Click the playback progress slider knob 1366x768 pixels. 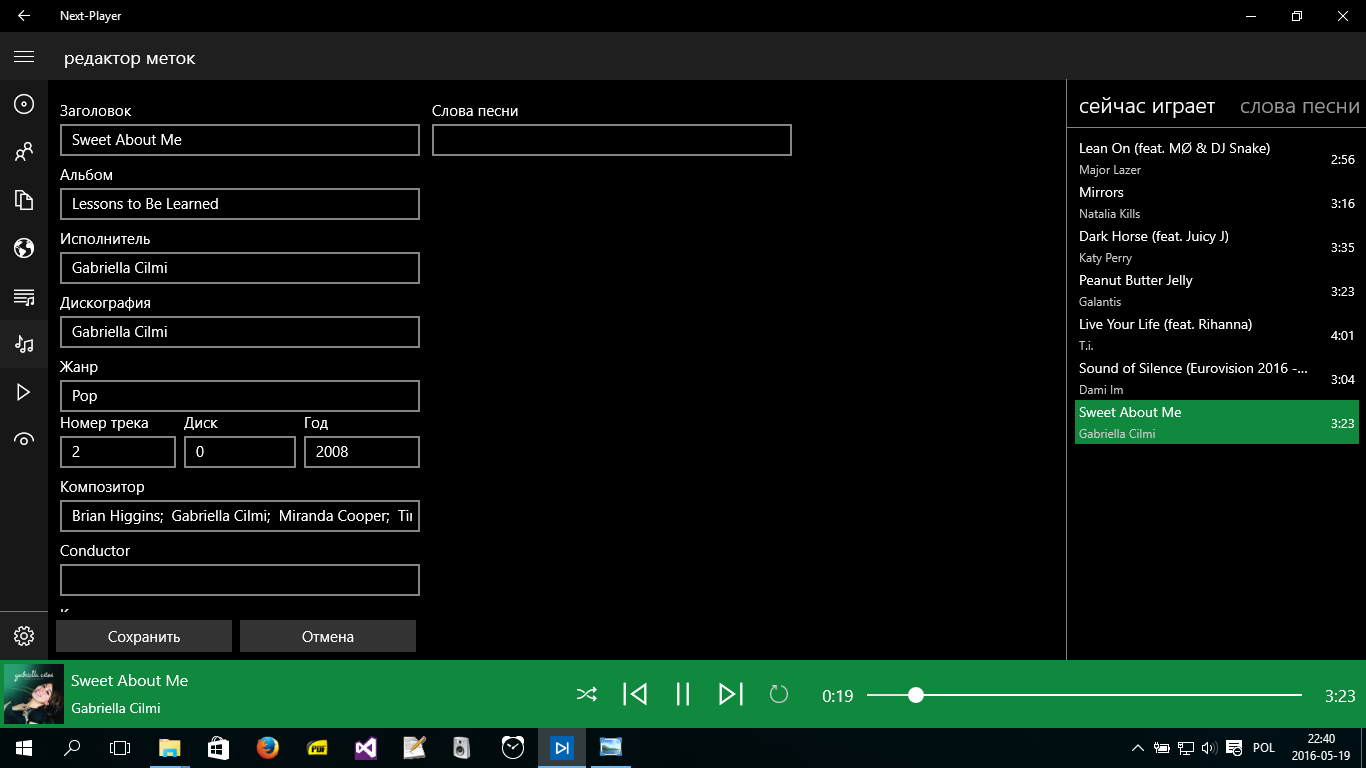[x=915, y=695]
